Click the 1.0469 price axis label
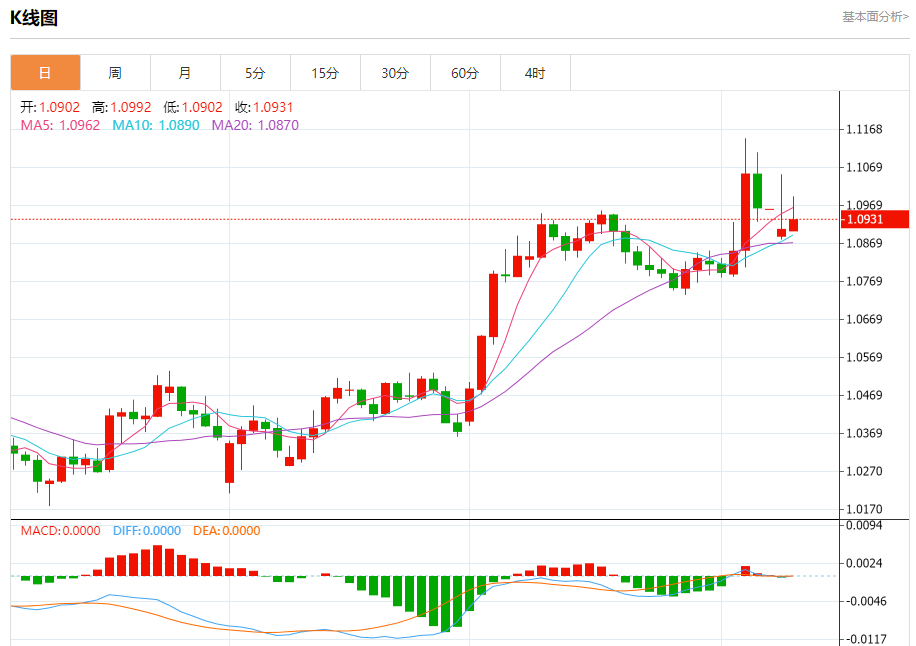The height and width of the screenshot is (646, 916). pyautogui.click(x=865, y=395)
